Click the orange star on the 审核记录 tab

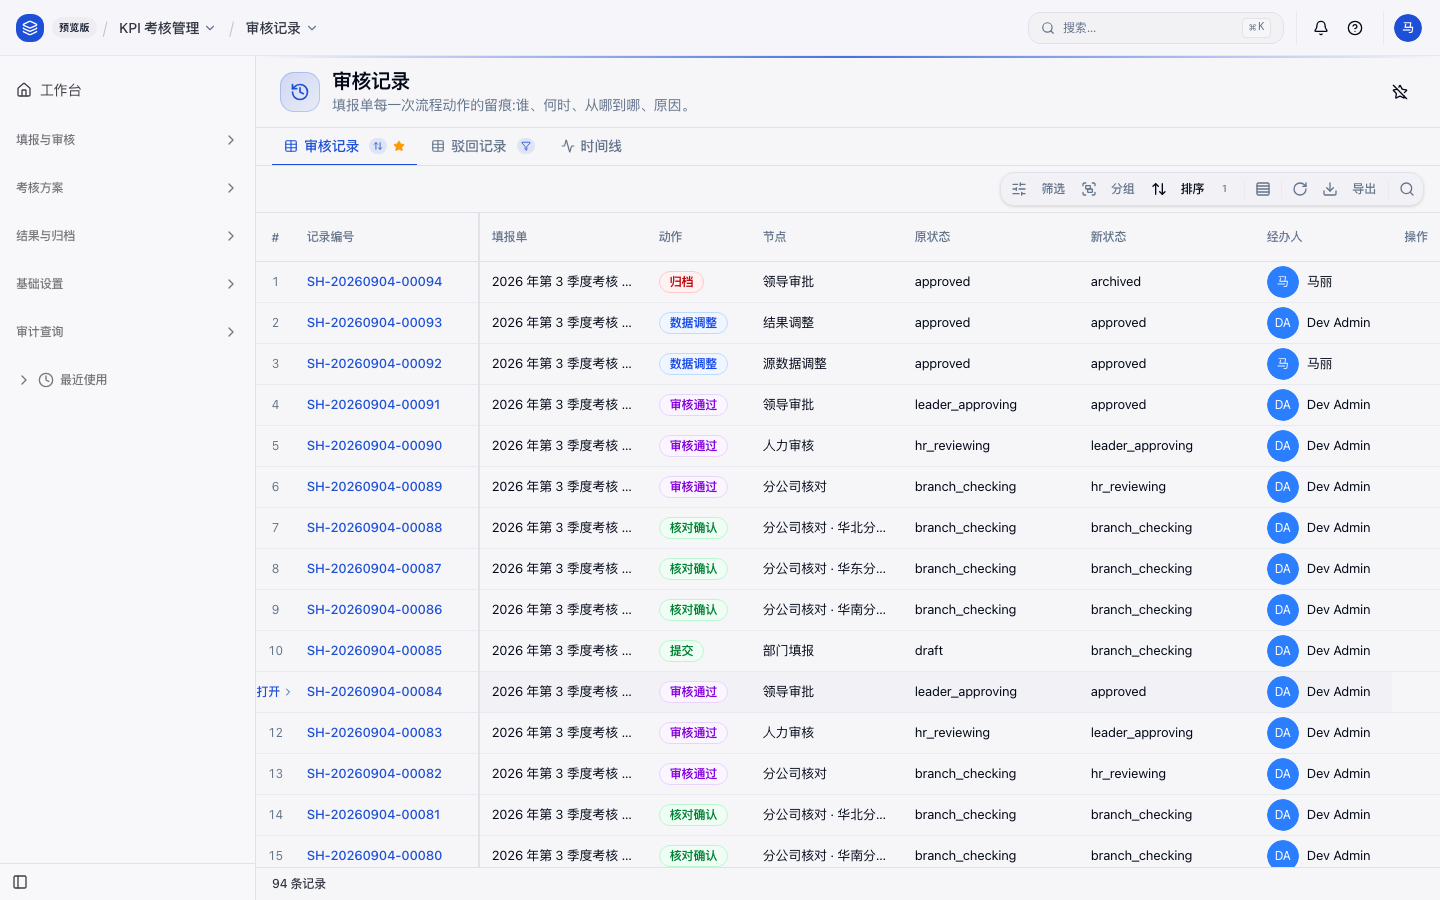tap(399, 146)
